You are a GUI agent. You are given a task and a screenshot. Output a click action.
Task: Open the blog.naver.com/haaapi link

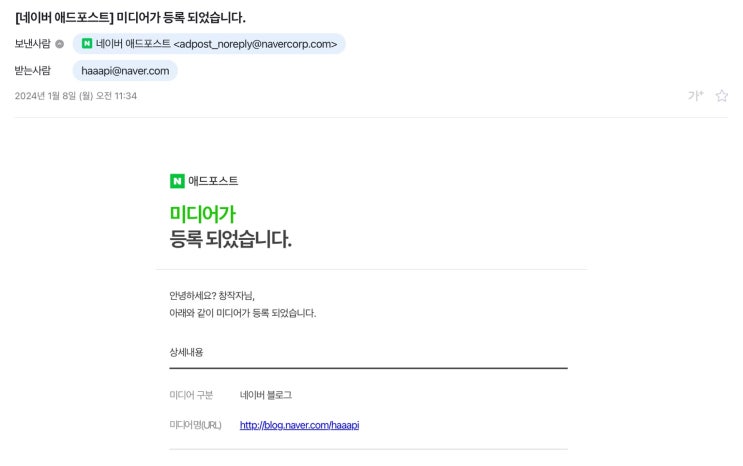[x=299, y=425]
